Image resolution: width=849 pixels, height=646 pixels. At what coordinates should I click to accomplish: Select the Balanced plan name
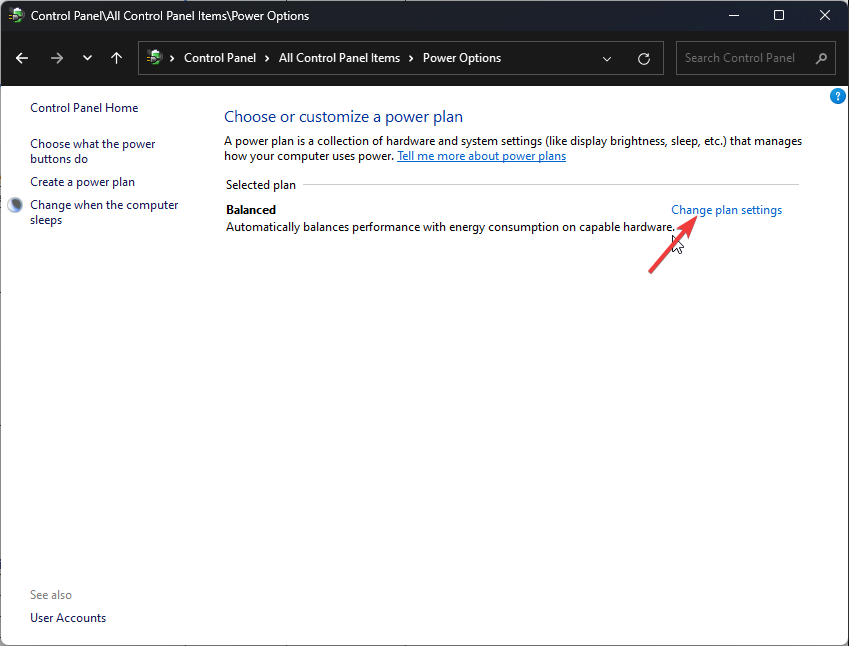tap(251, 210)
